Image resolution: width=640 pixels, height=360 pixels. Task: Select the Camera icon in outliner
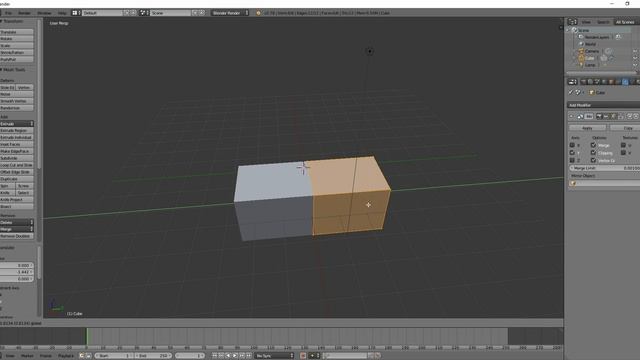[x=581, y=51]
